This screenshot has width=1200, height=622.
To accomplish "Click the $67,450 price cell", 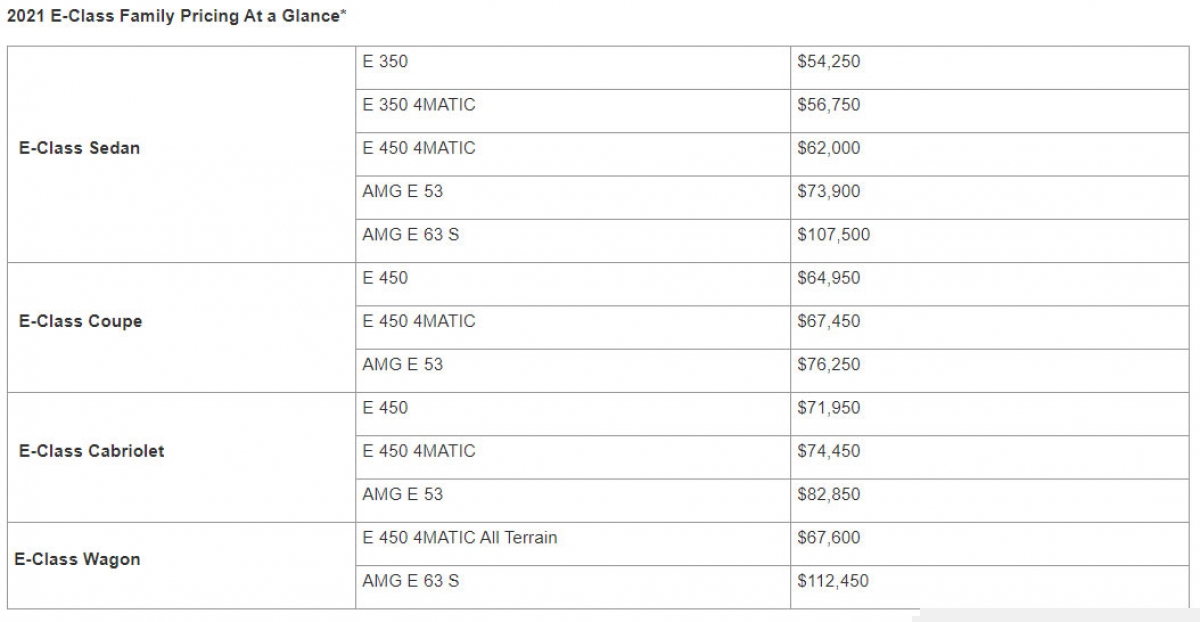I will pyautogui.click(x=828, y=321).
